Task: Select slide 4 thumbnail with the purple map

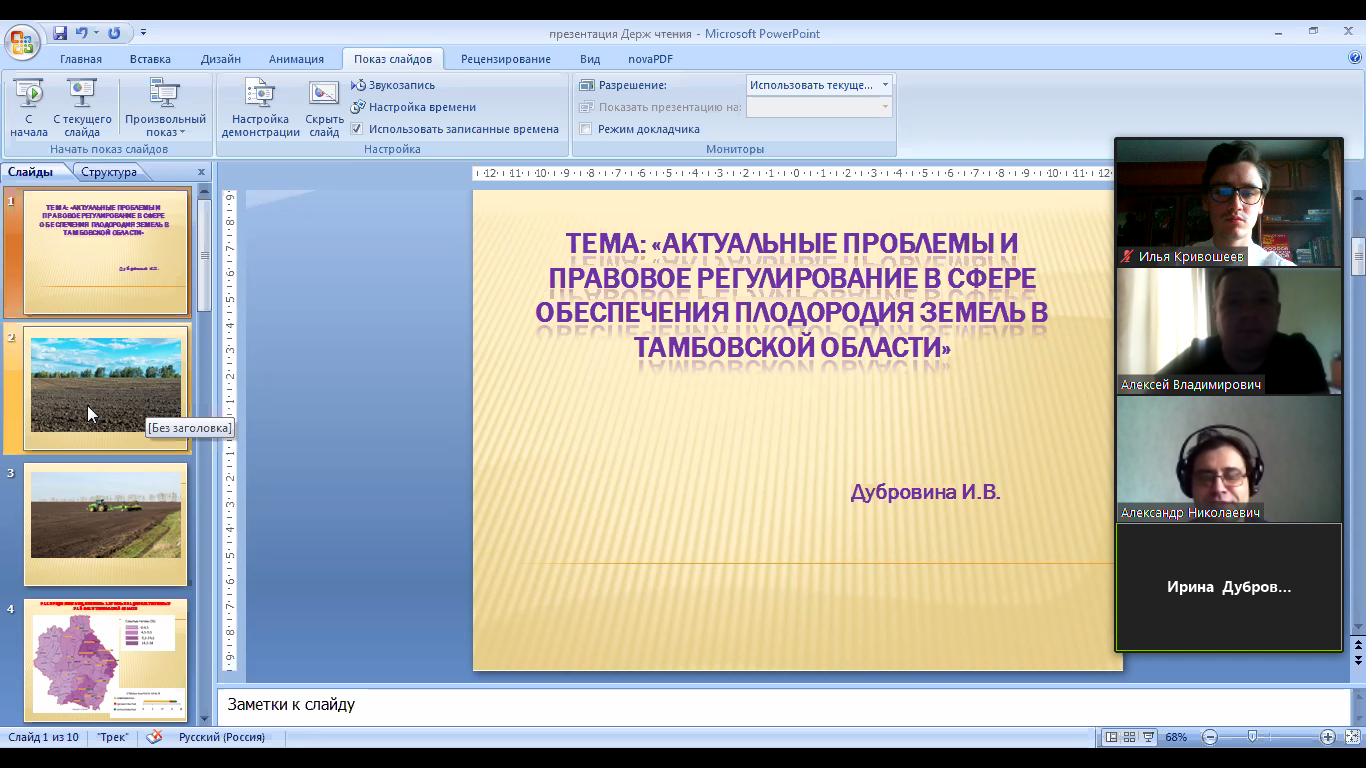Action: [105, 660]
